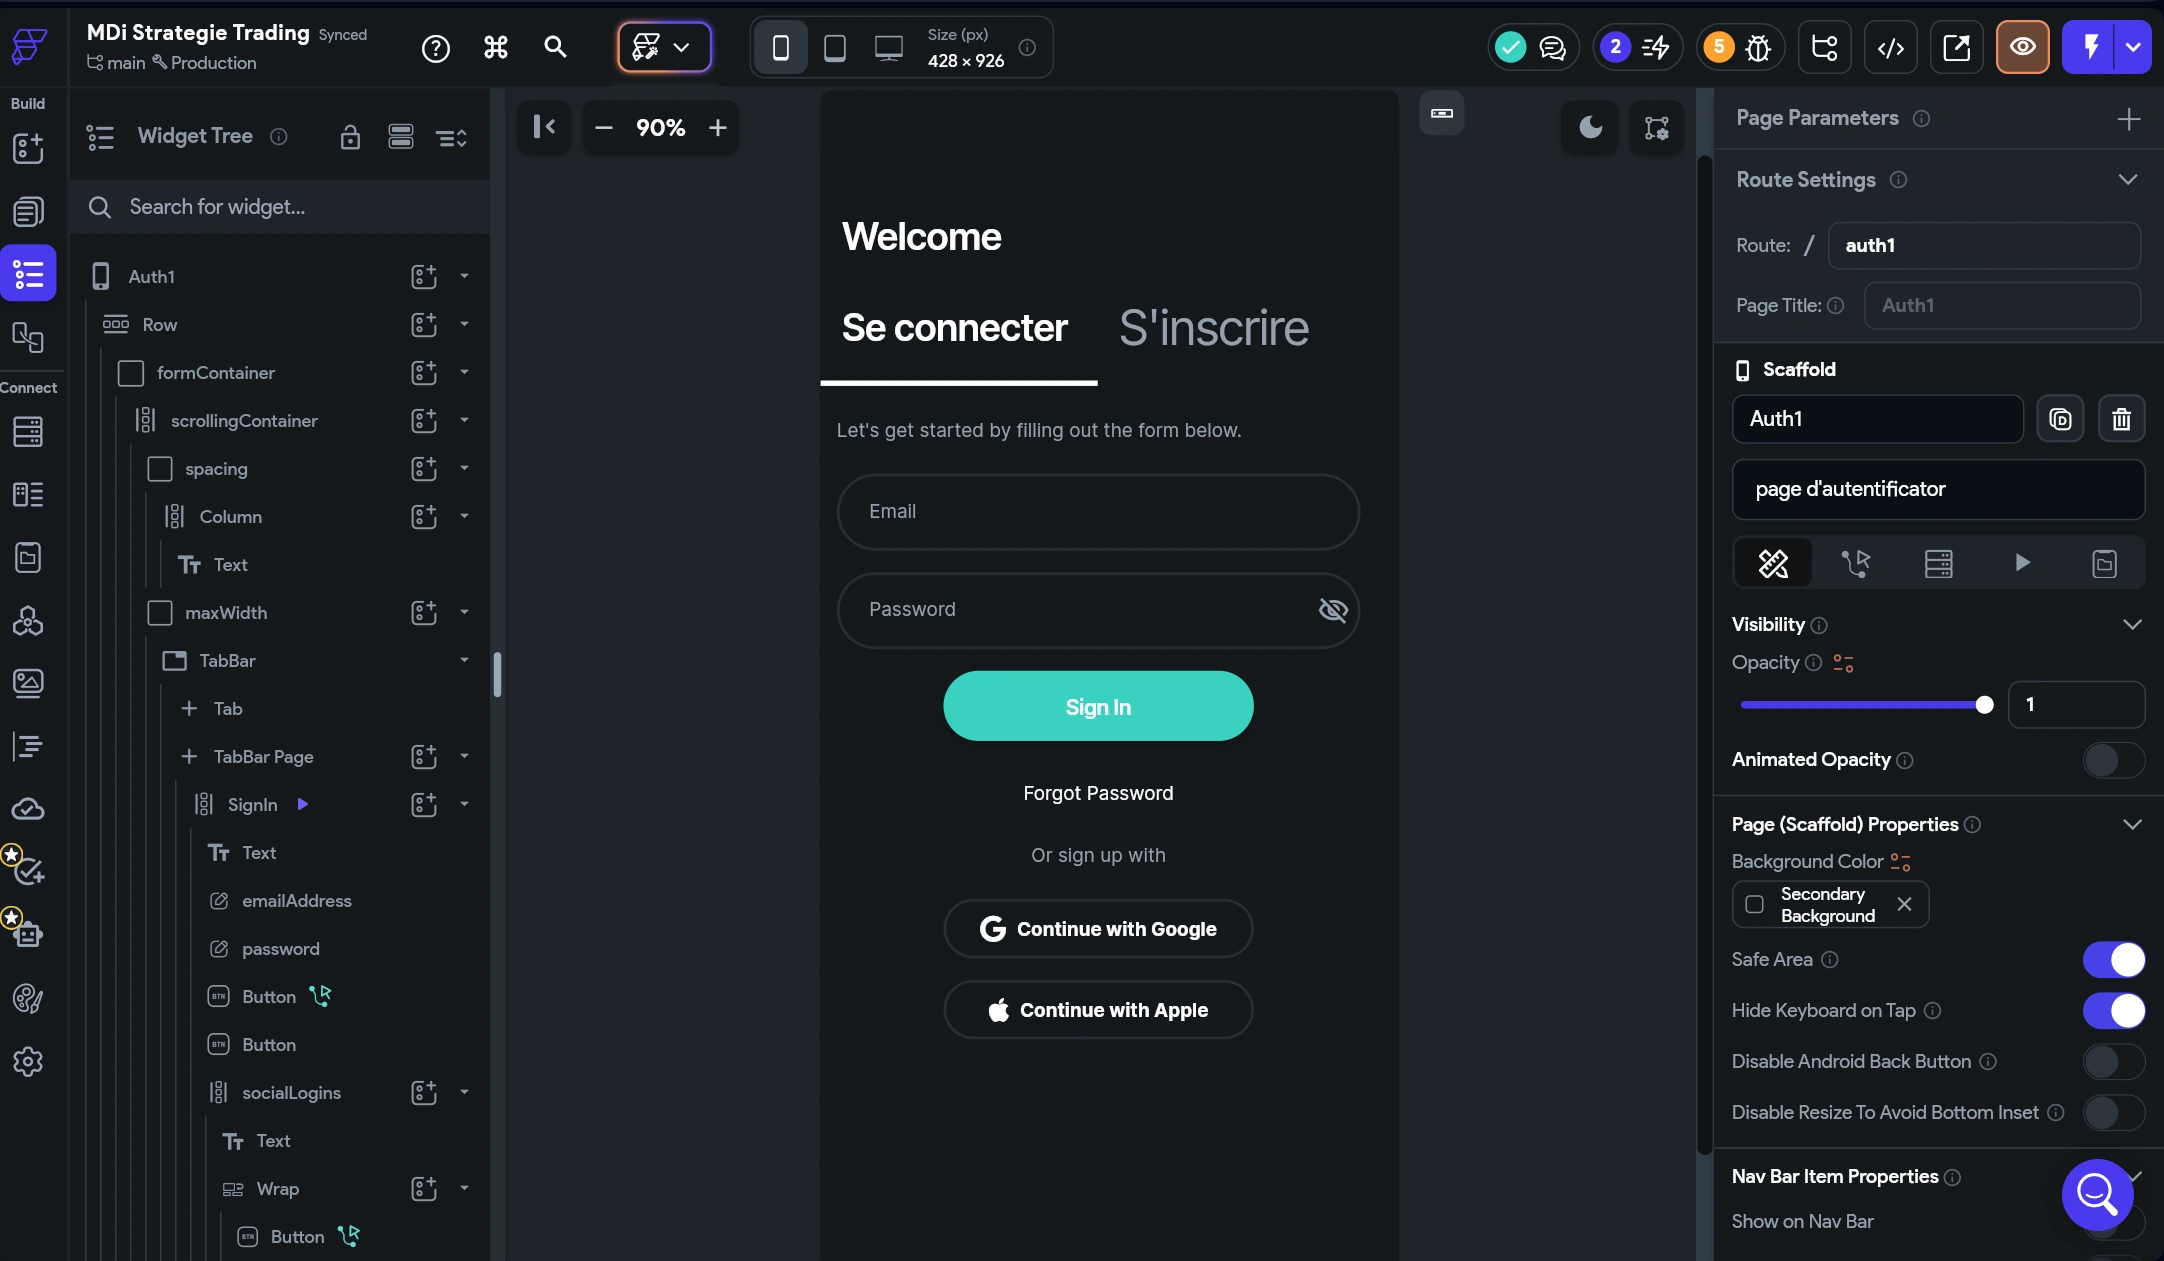Click the Sign In button

(x=1098, y=707)
